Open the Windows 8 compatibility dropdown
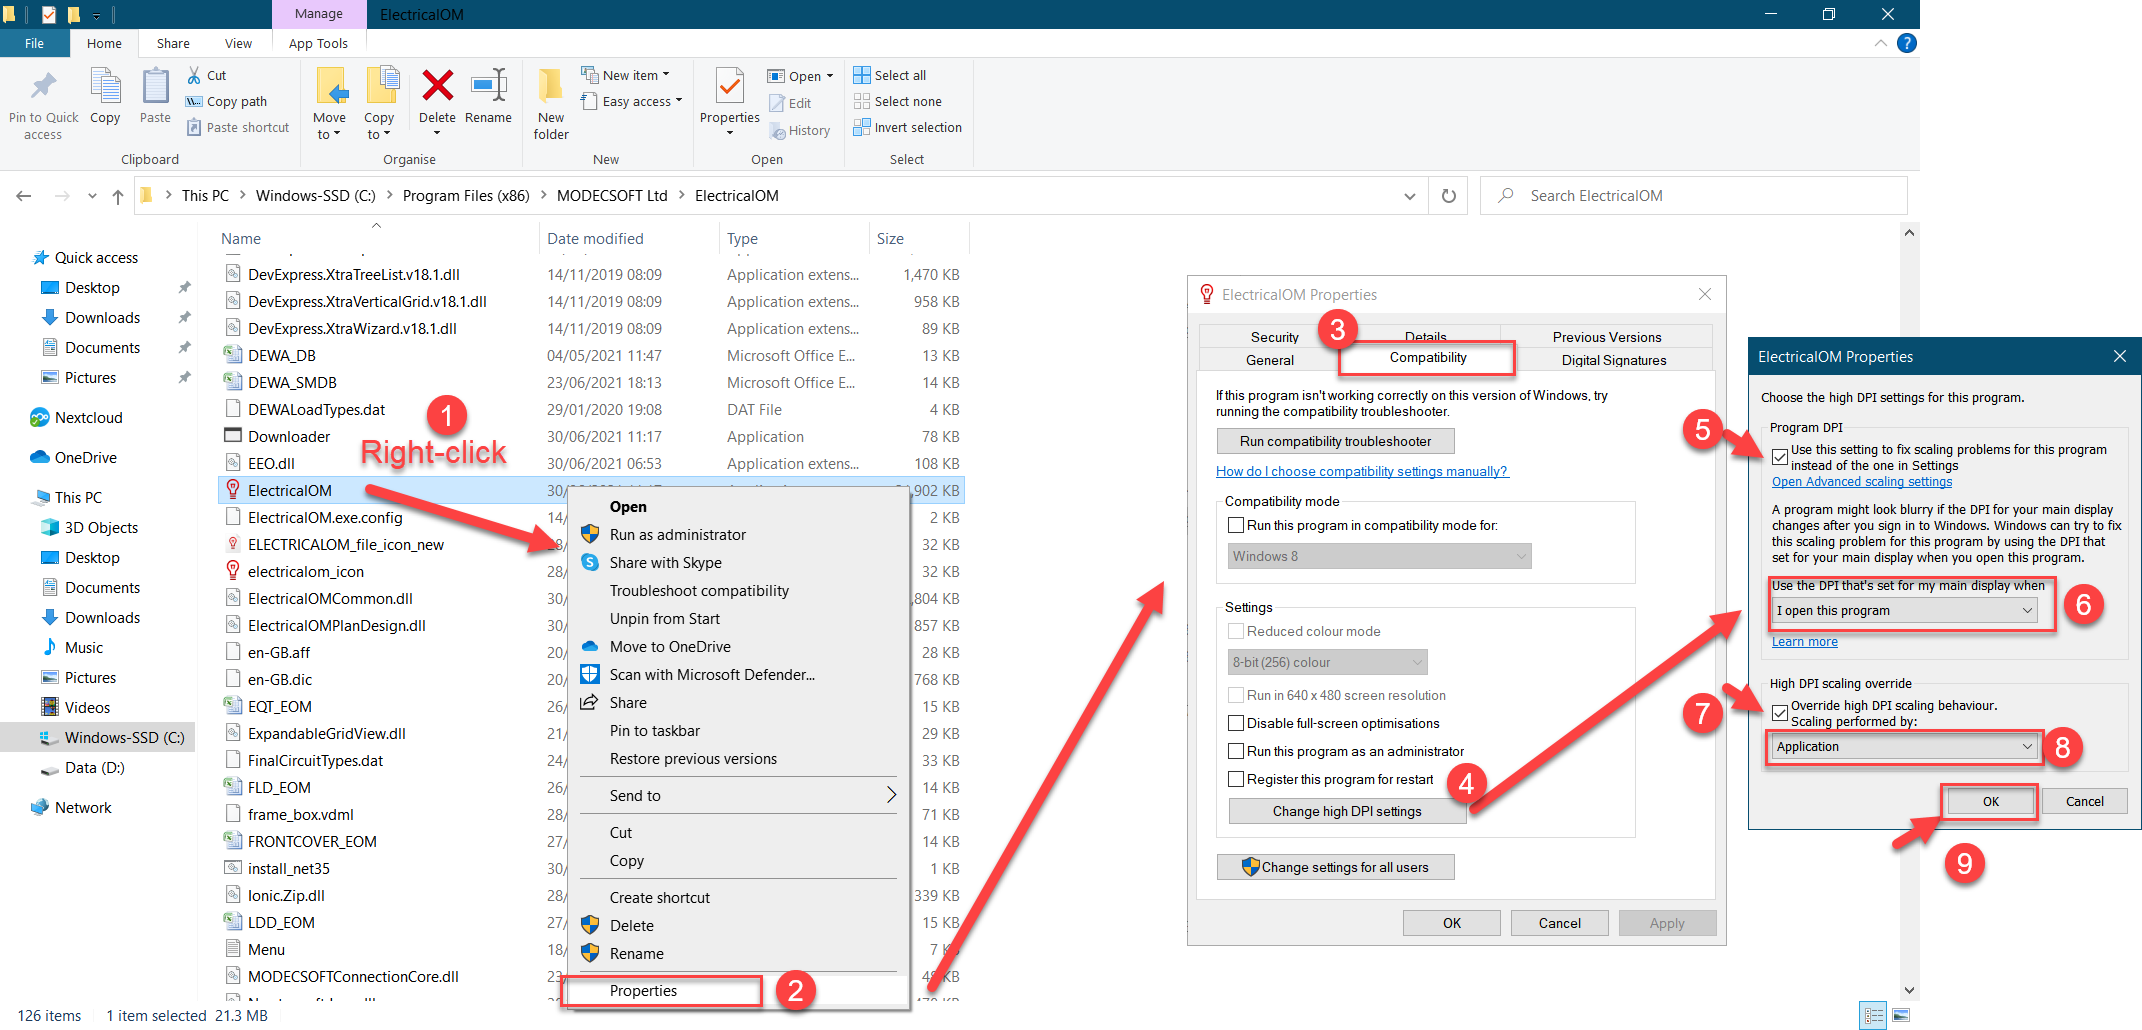 pyautogui.click(x=1379, y=556)
